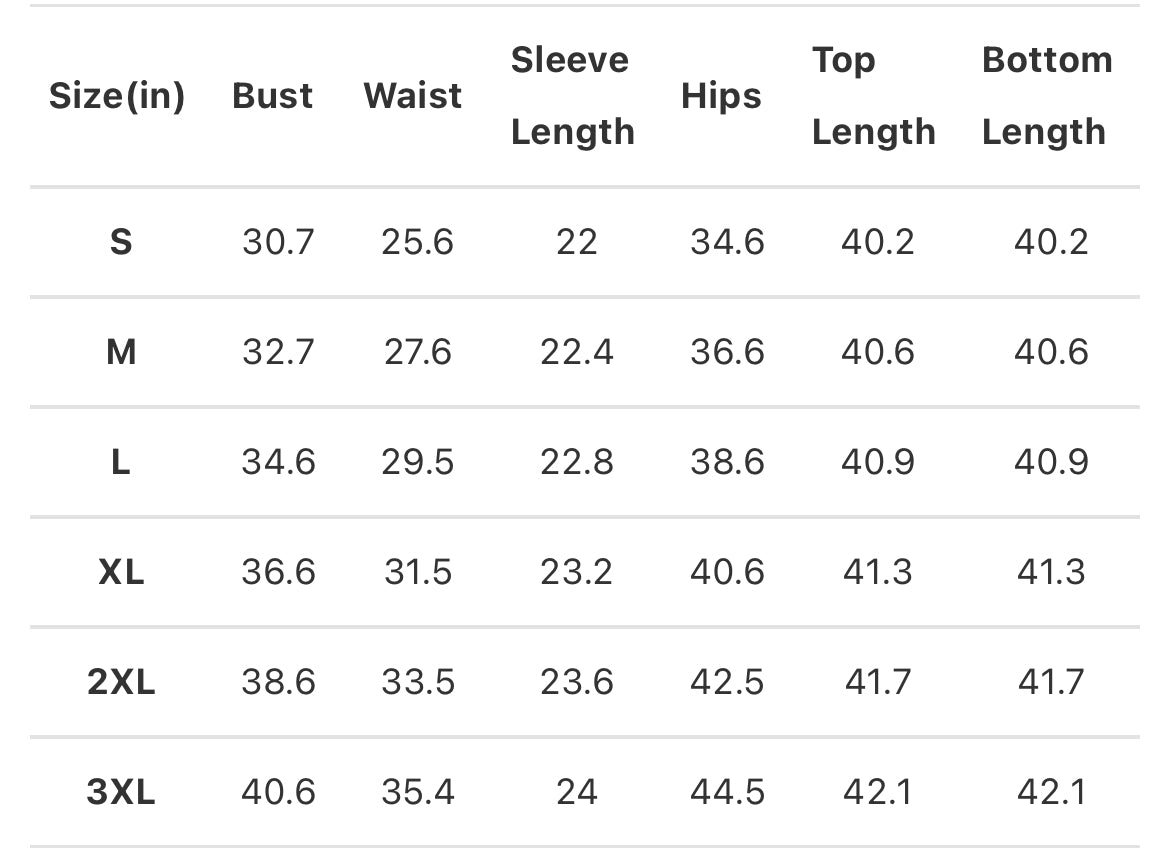
Task: Select the 3XL bottom length value 42.1
Action: click(x=1051, y=792)
